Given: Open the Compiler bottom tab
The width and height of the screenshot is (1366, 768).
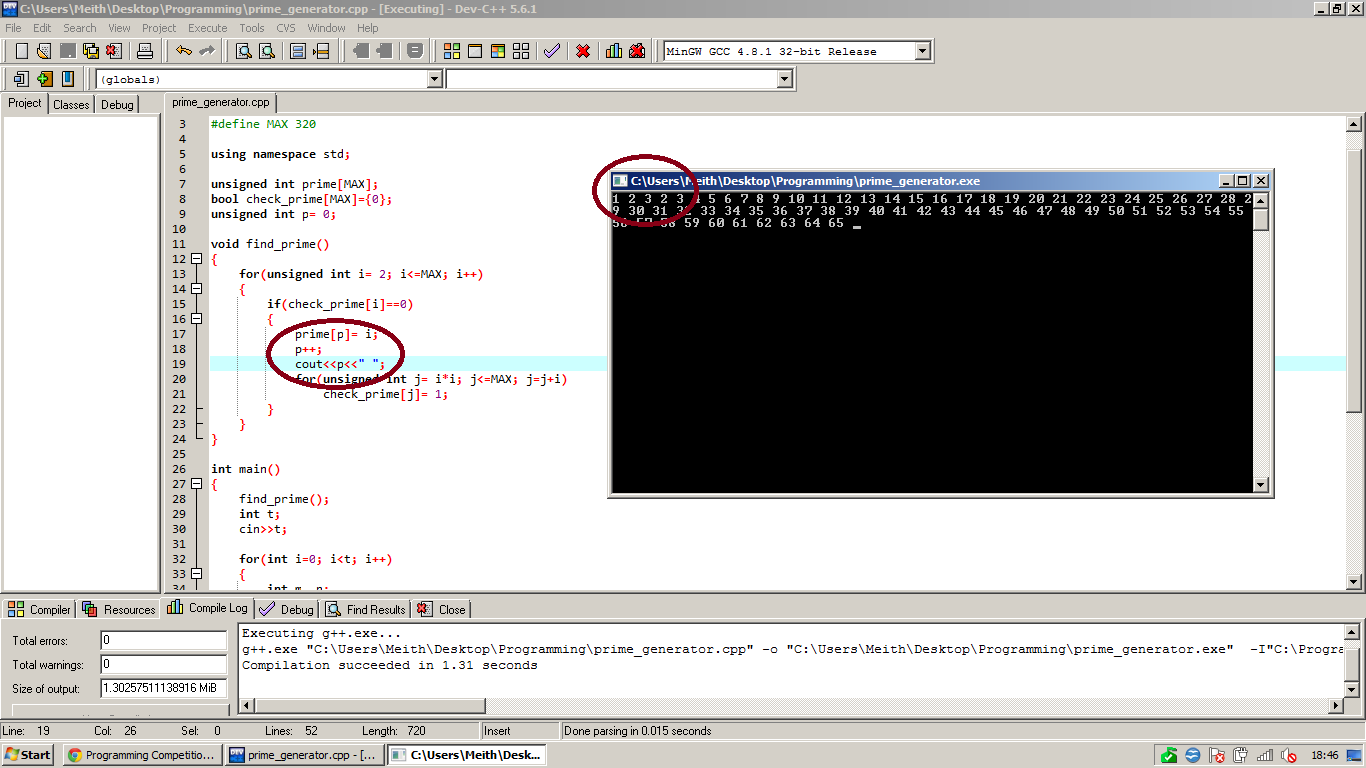Looking at the screenshot, I should tap(39, 609).
